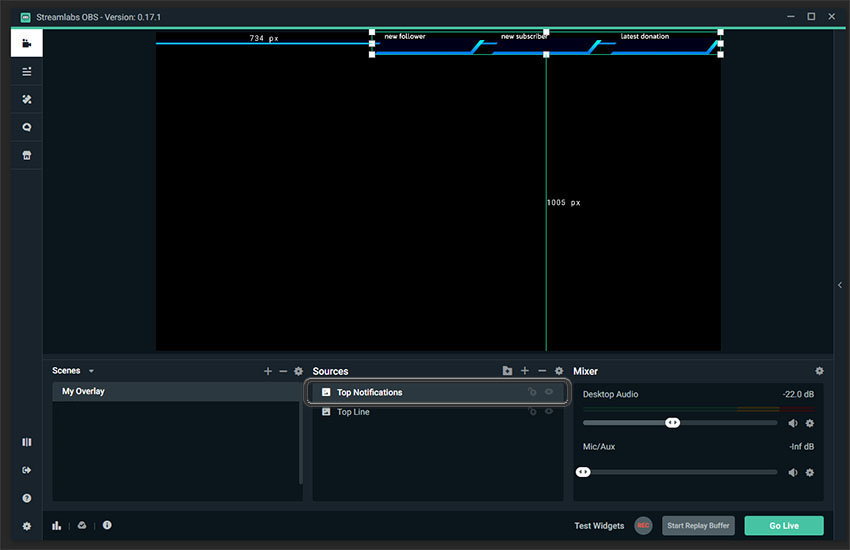Click Desktop Audio volume slider handle
Viewport: 850px width, 550px height.
click(x=672, y=423)
